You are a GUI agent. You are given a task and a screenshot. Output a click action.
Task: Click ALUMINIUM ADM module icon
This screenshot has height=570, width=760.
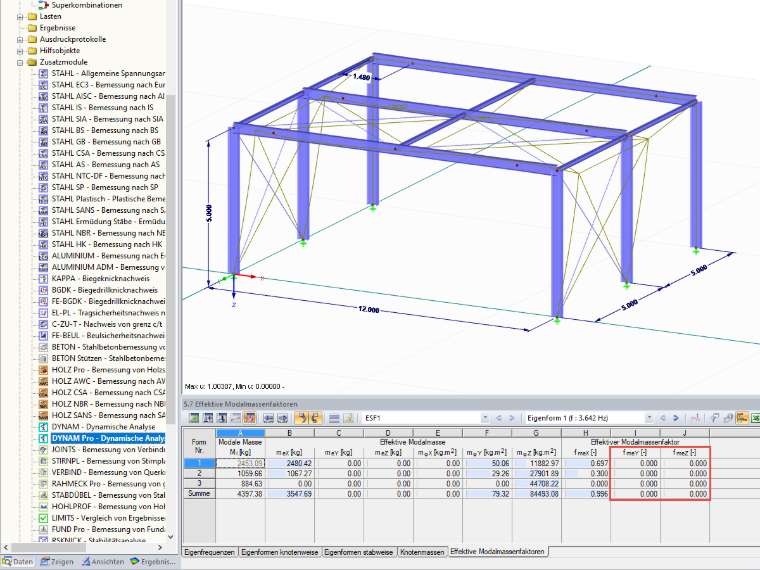44,267
